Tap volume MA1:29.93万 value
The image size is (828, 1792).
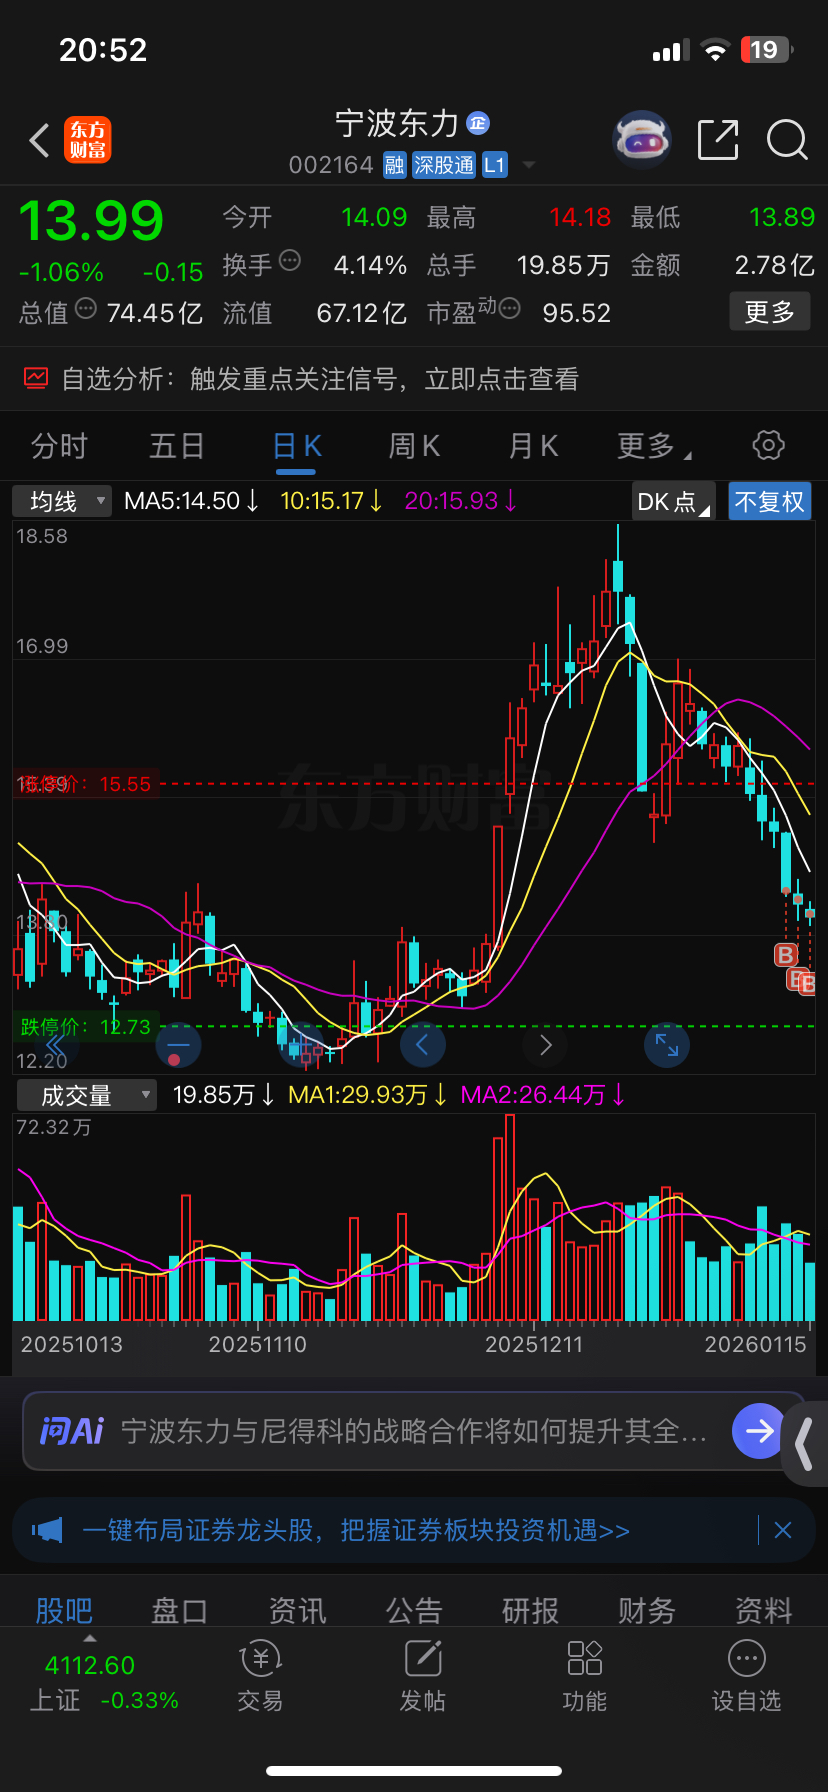(x=367, y=1095)
